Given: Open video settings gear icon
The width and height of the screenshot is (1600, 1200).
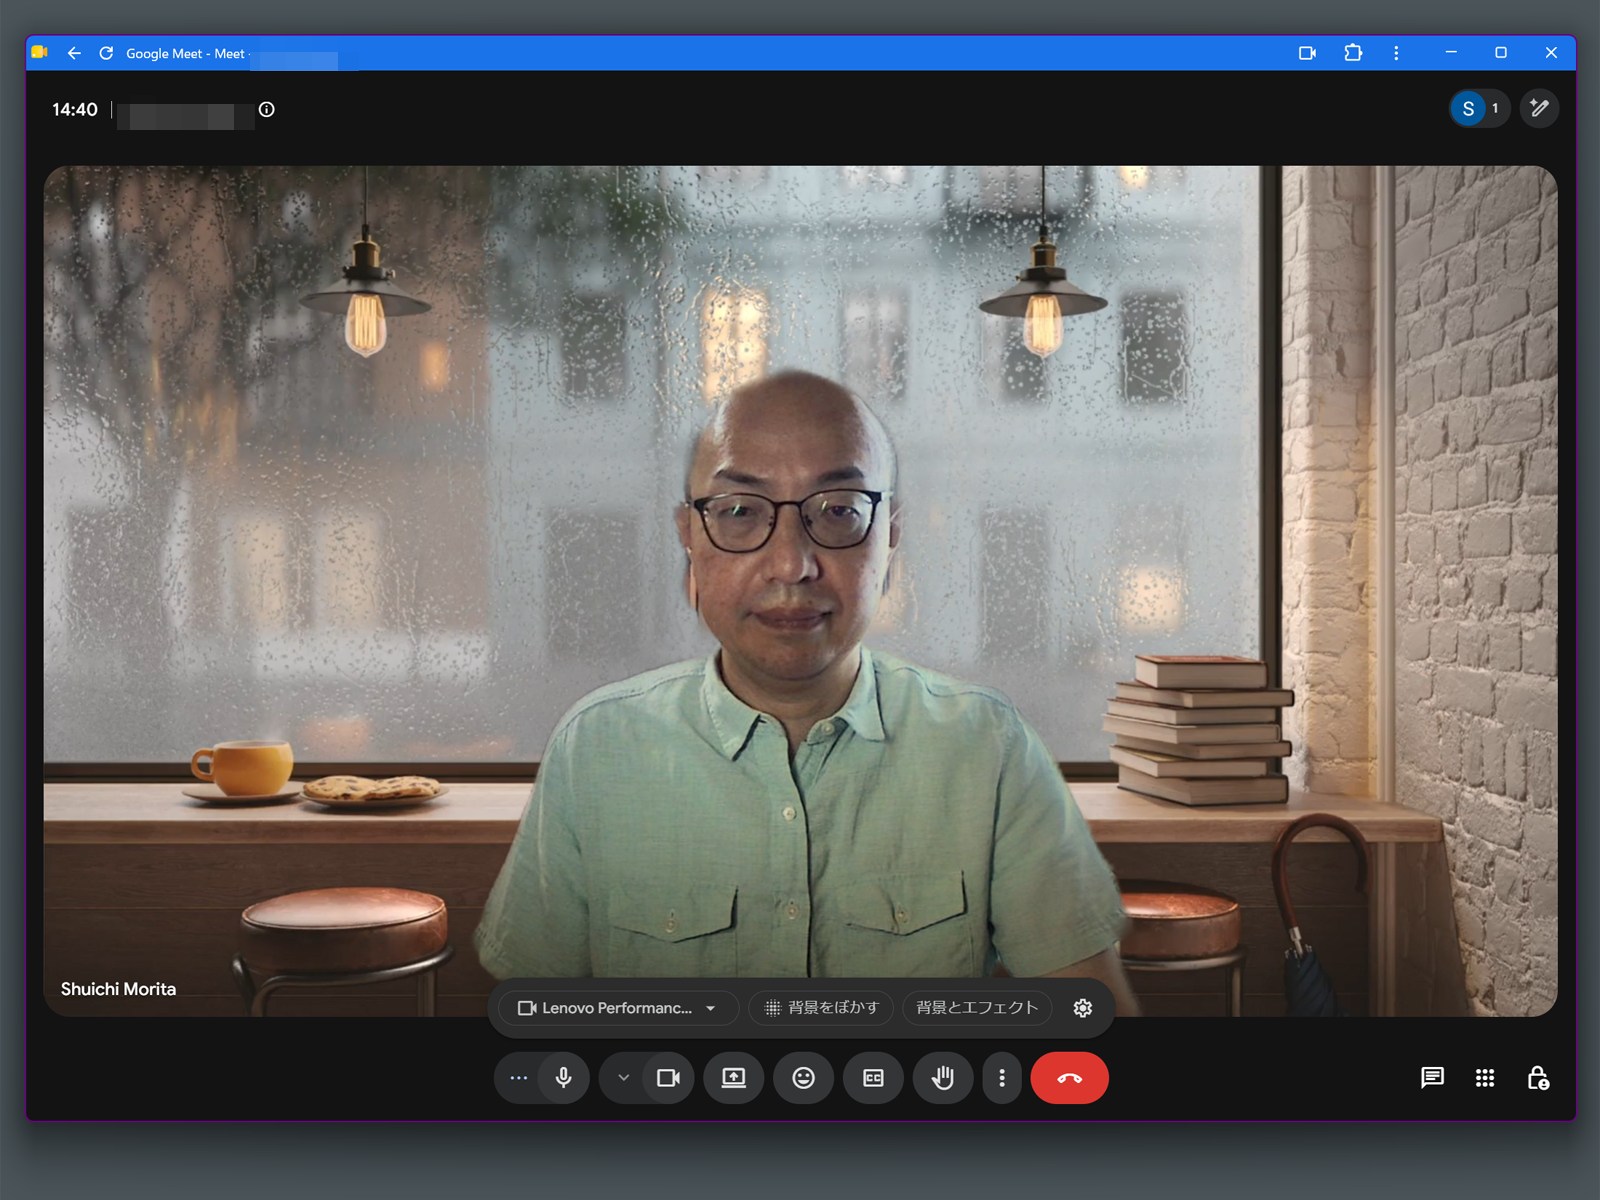Looking at the screenshot, I should pos(1083,1008).
